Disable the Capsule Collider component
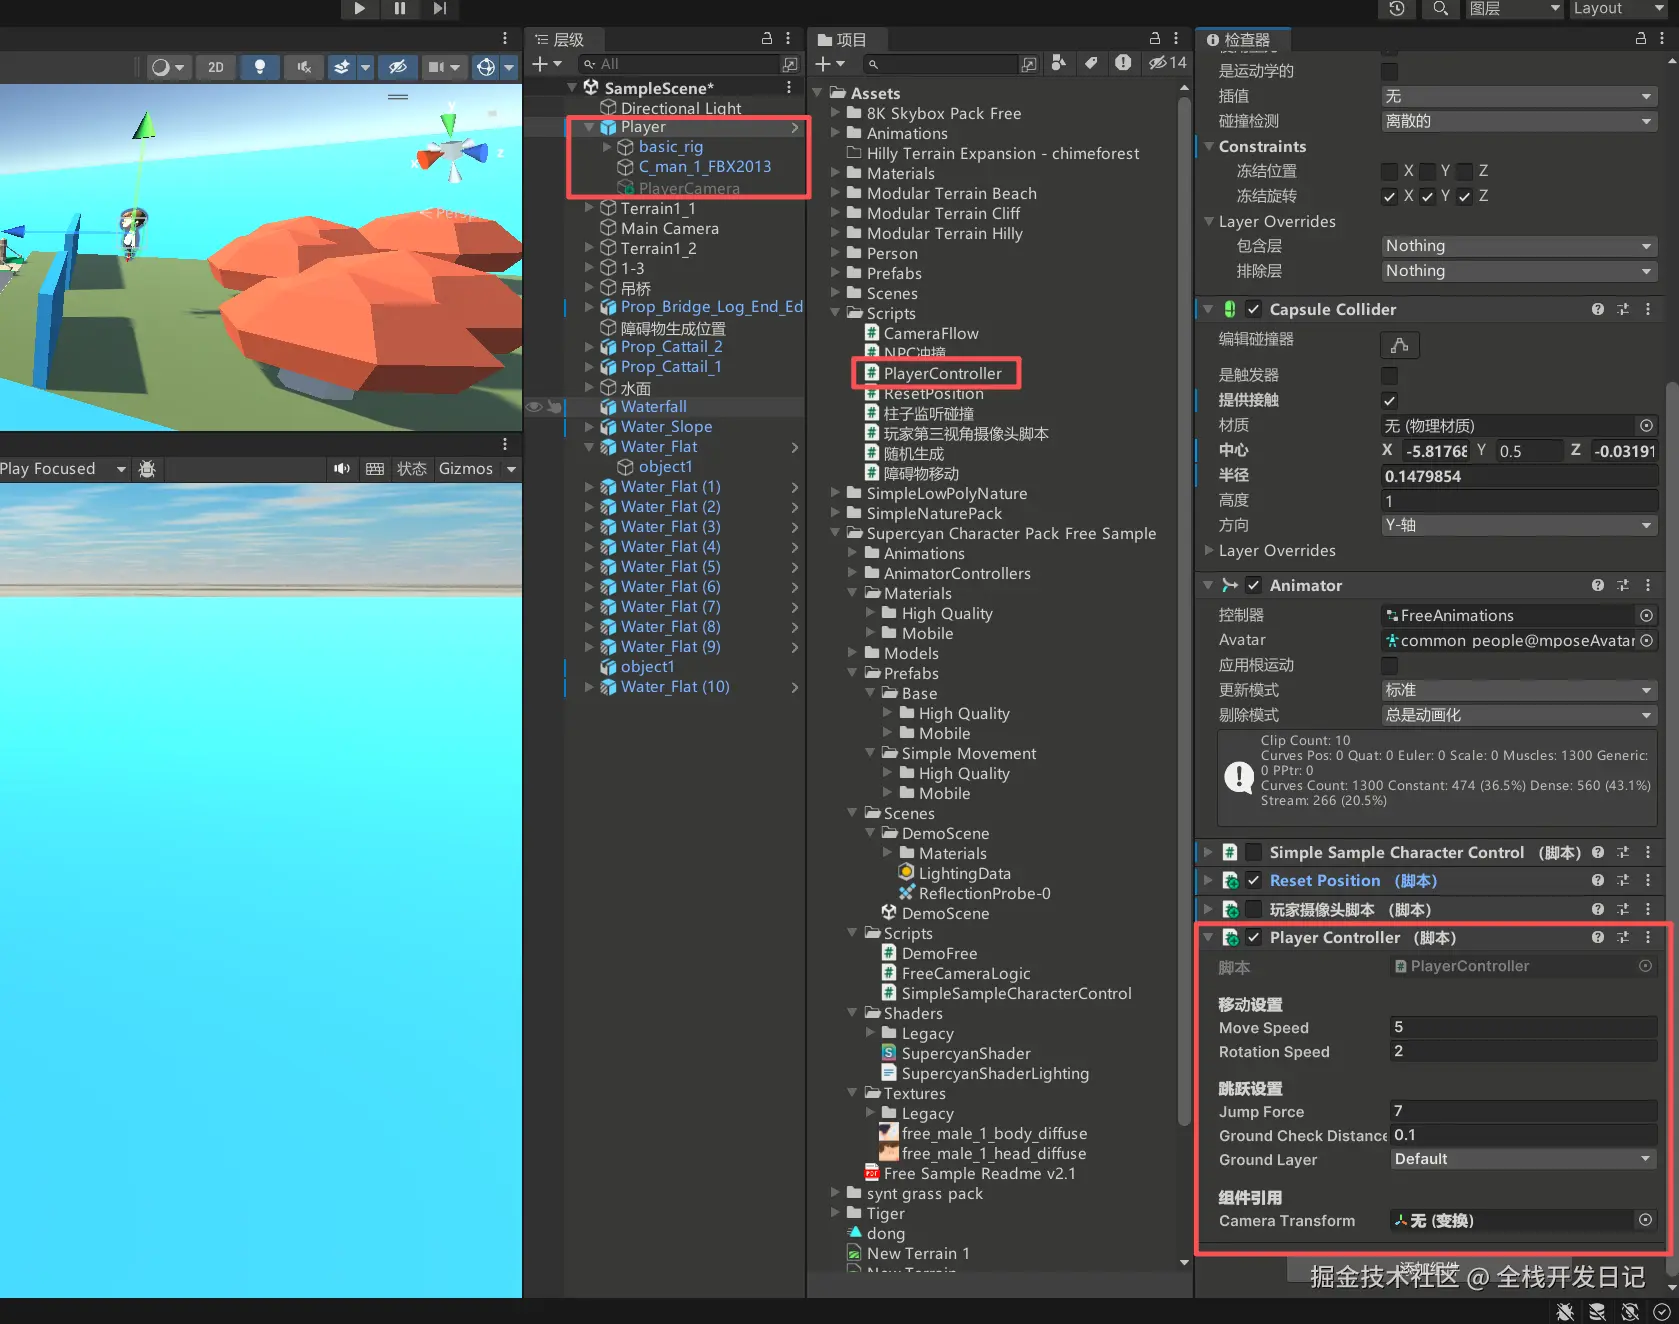This screenshot has width=1679, height=1324. 1253,309
